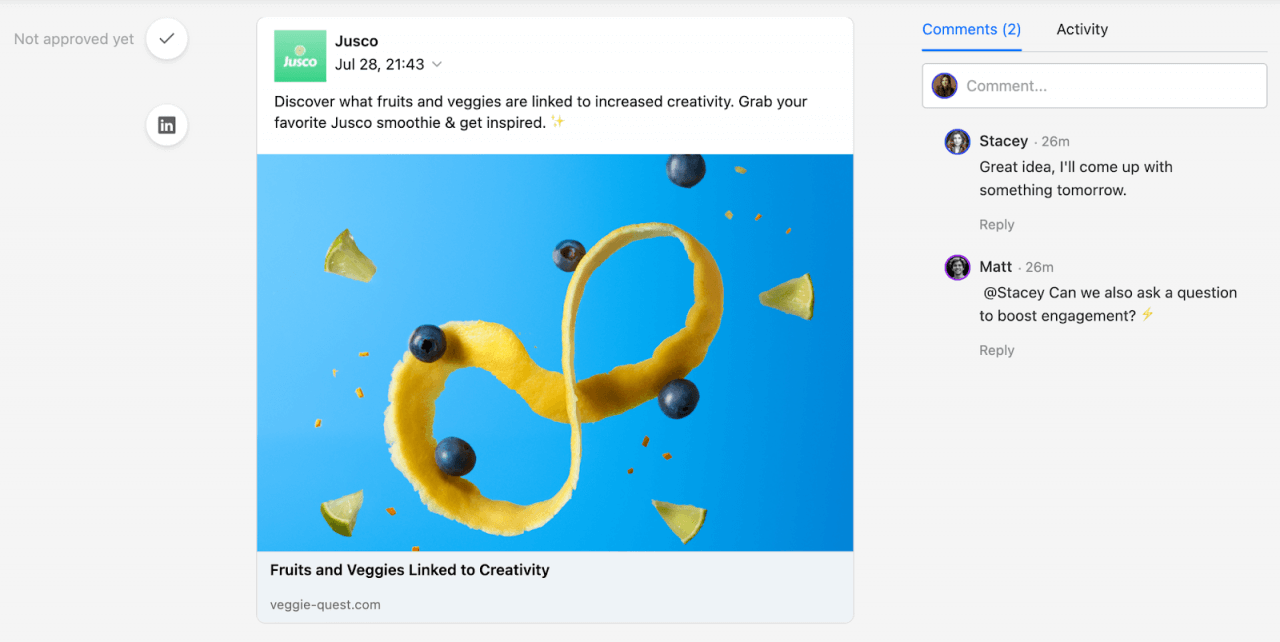Click the user avatar beside Comment field
1280x642 pixels.
point(945,86)
